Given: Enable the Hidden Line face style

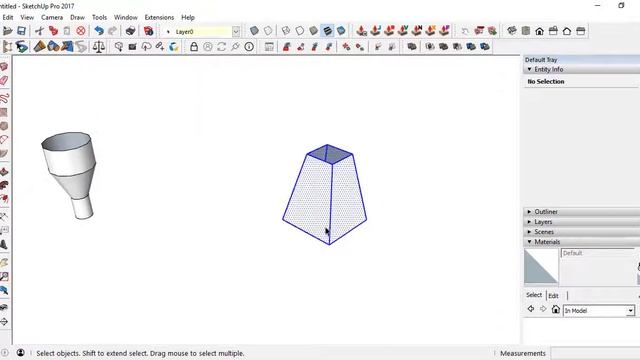Looking at the screenshot, I should 300,31.
